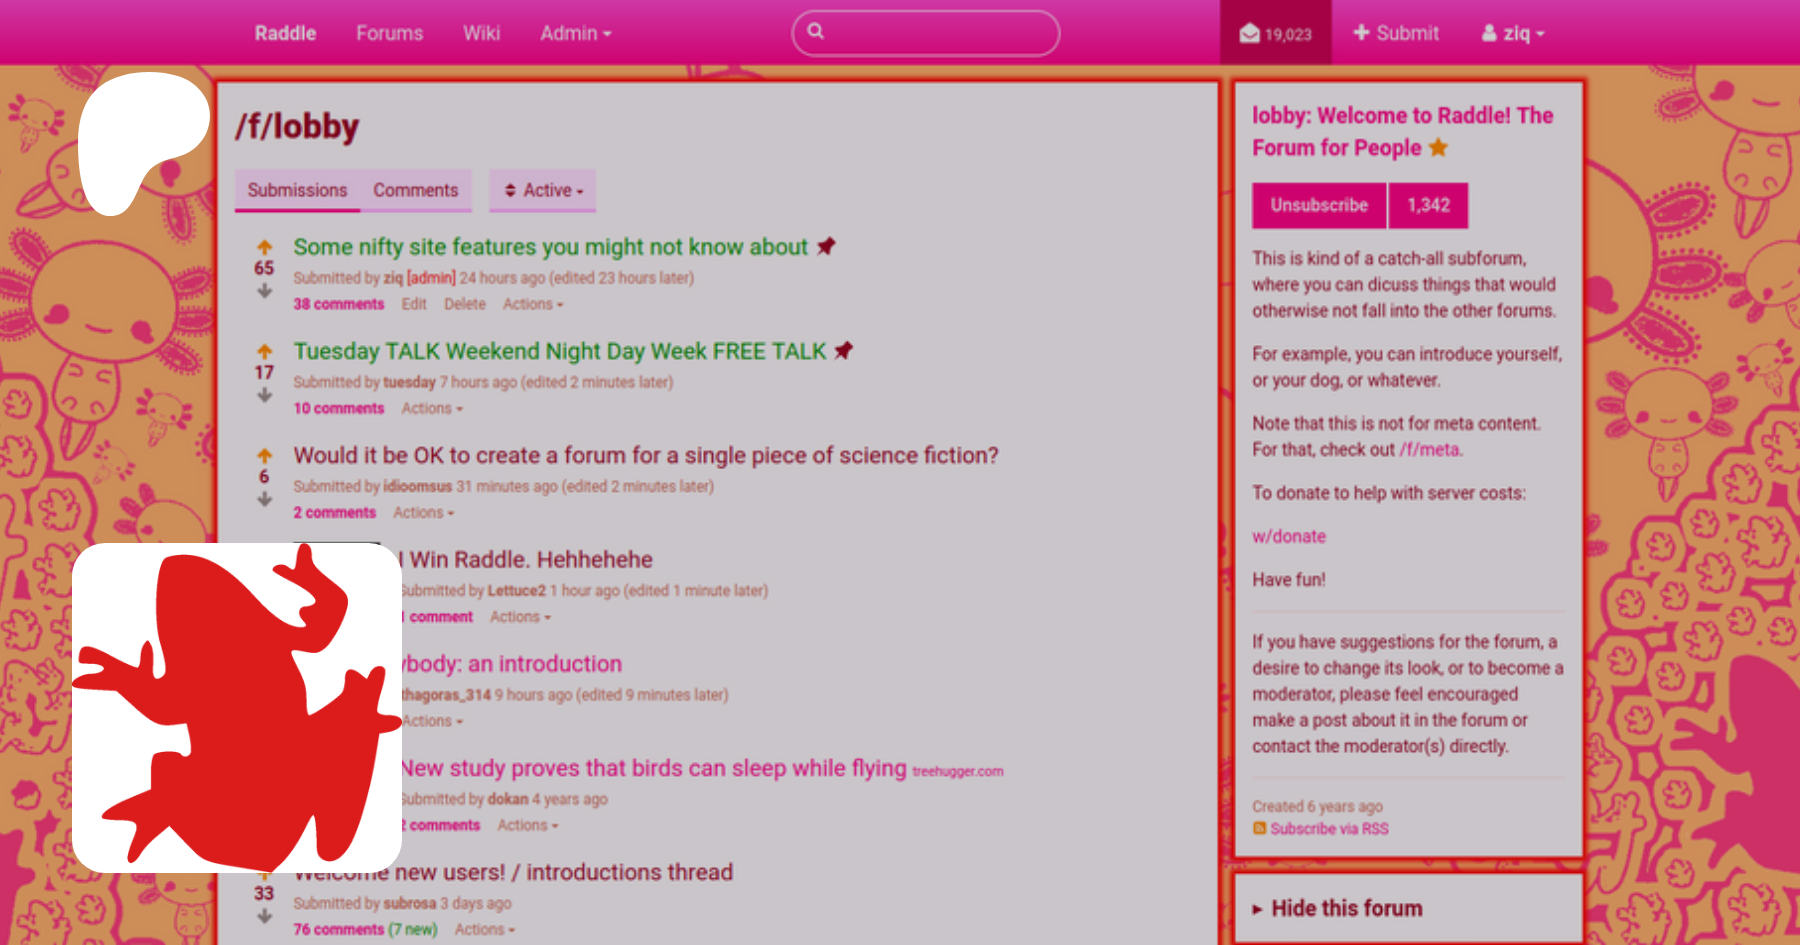Open the 38 comments link
This screenshot has height=945, width=1800.
338,304
